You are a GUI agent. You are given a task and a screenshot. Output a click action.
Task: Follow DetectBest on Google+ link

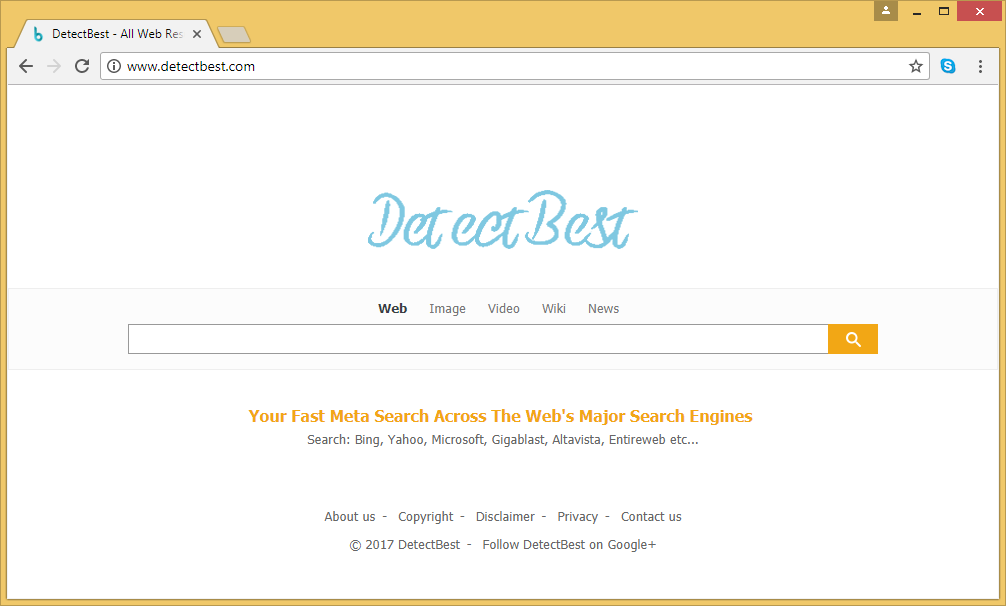click(569, 545)
